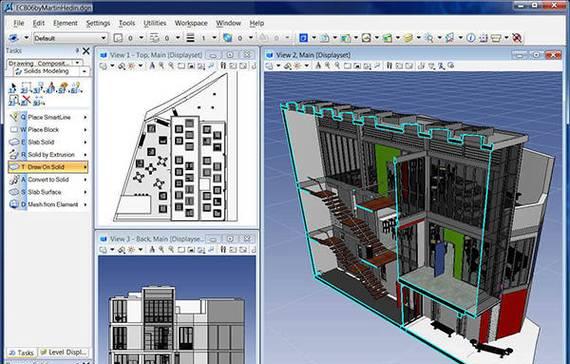Click Fit View icon in View 1 toolbar
This screenshot has height=364, width=570.
(191, 66)
